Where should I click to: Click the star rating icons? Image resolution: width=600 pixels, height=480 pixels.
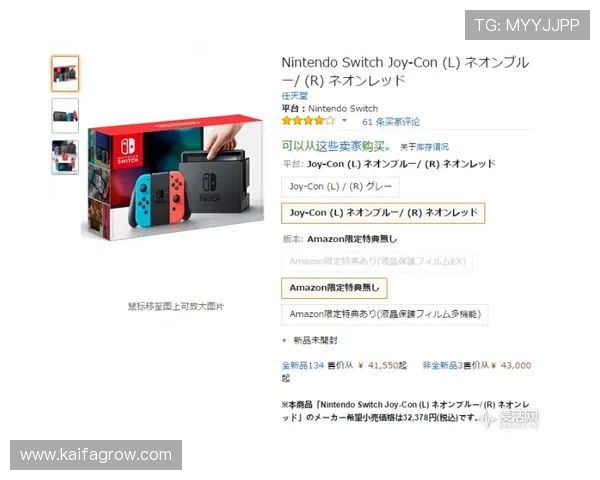click(x=308, y=121)
